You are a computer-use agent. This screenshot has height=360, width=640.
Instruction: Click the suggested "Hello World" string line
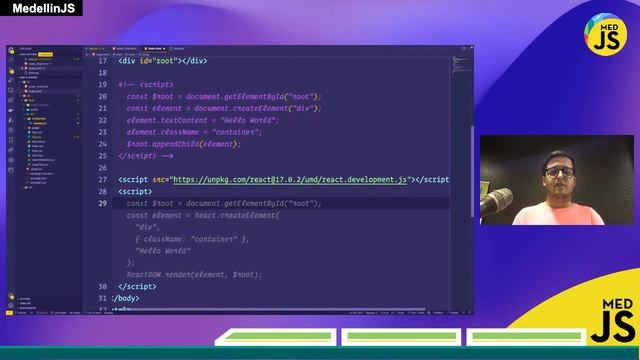coord(163,251)
